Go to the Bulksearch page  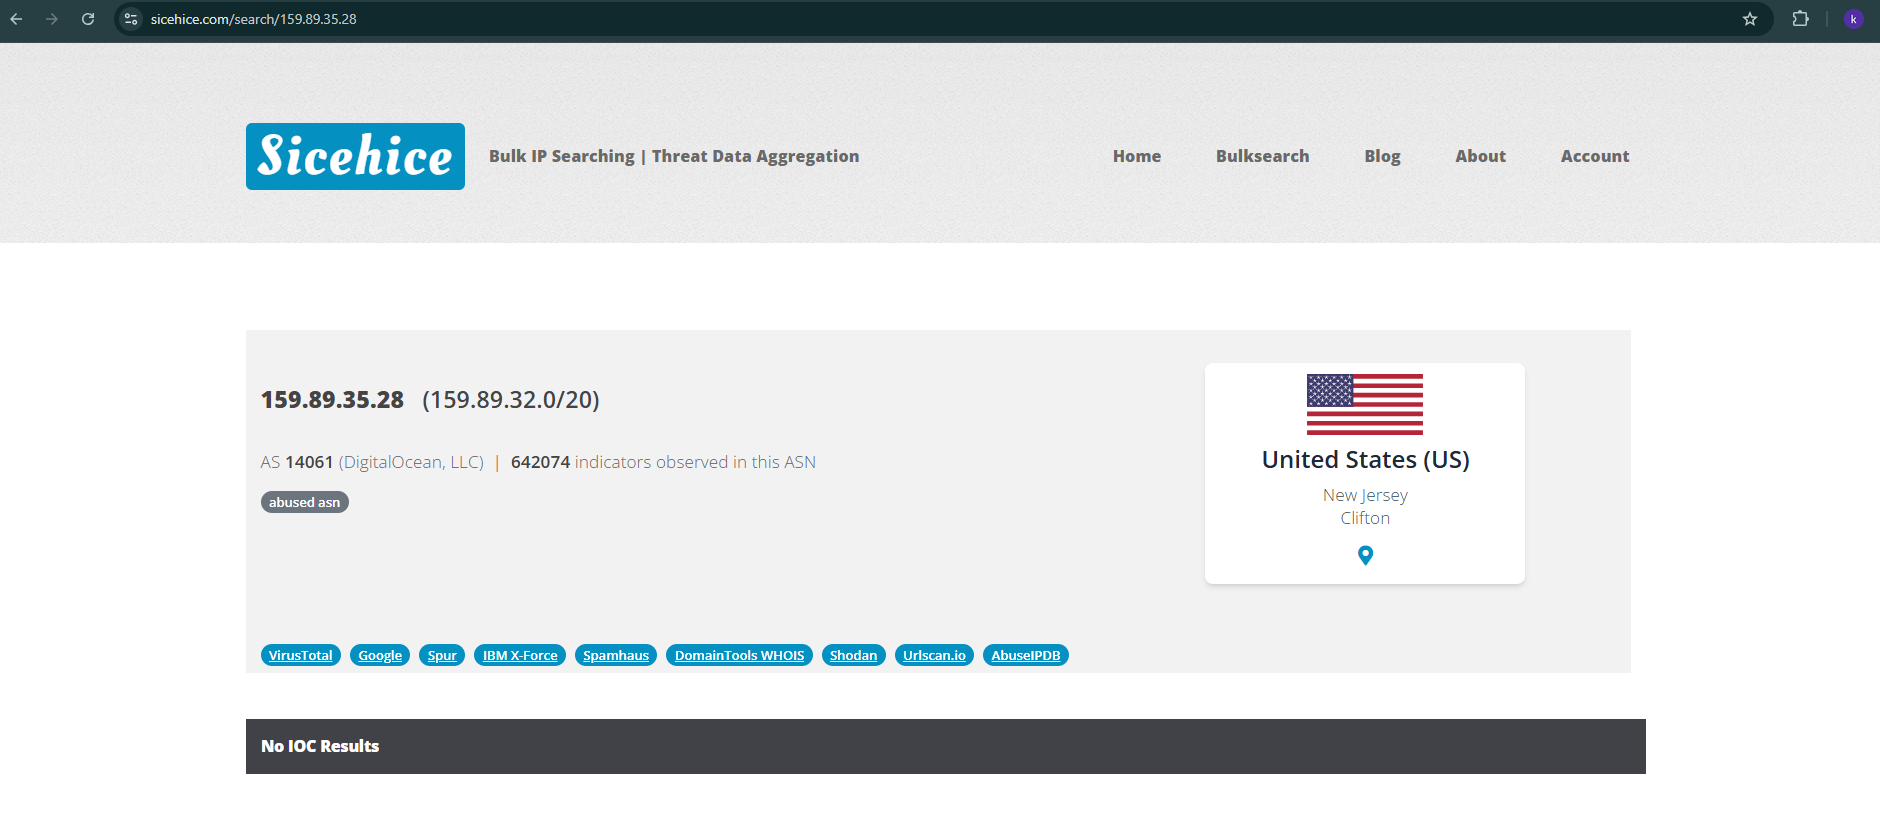tap(1262, 156)
